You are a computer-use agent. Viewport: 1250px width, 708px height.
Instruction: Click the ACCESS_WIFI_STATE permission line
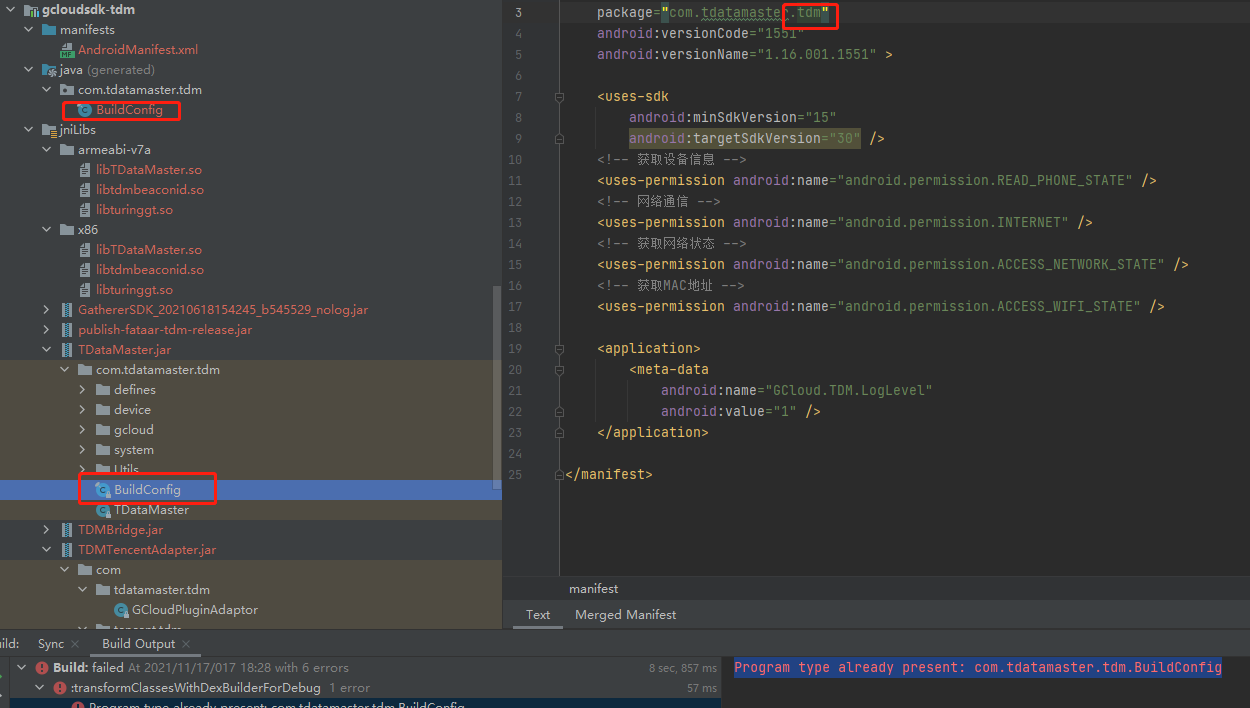[x=881, y=307]
